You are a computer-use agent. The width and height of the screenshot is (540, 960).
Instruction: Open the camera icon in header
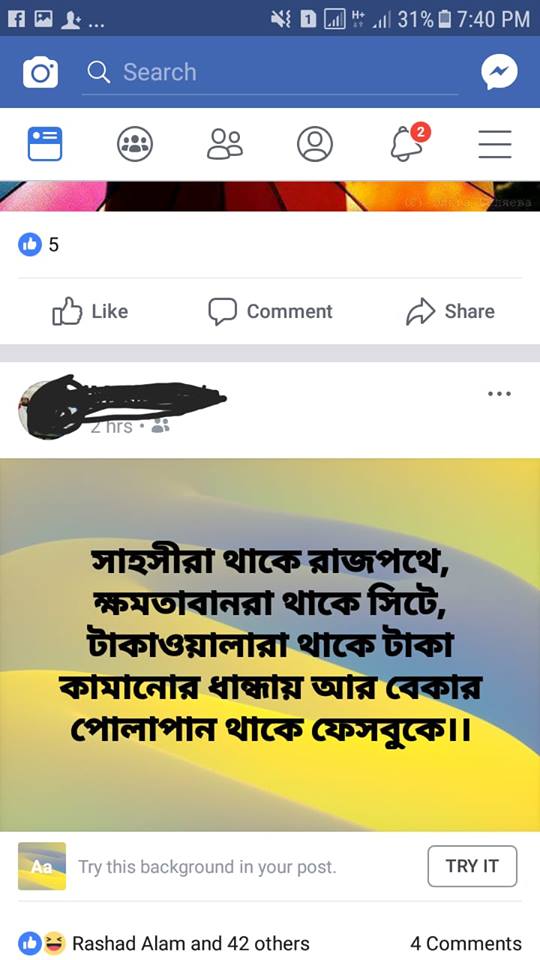tap(40, 73)
